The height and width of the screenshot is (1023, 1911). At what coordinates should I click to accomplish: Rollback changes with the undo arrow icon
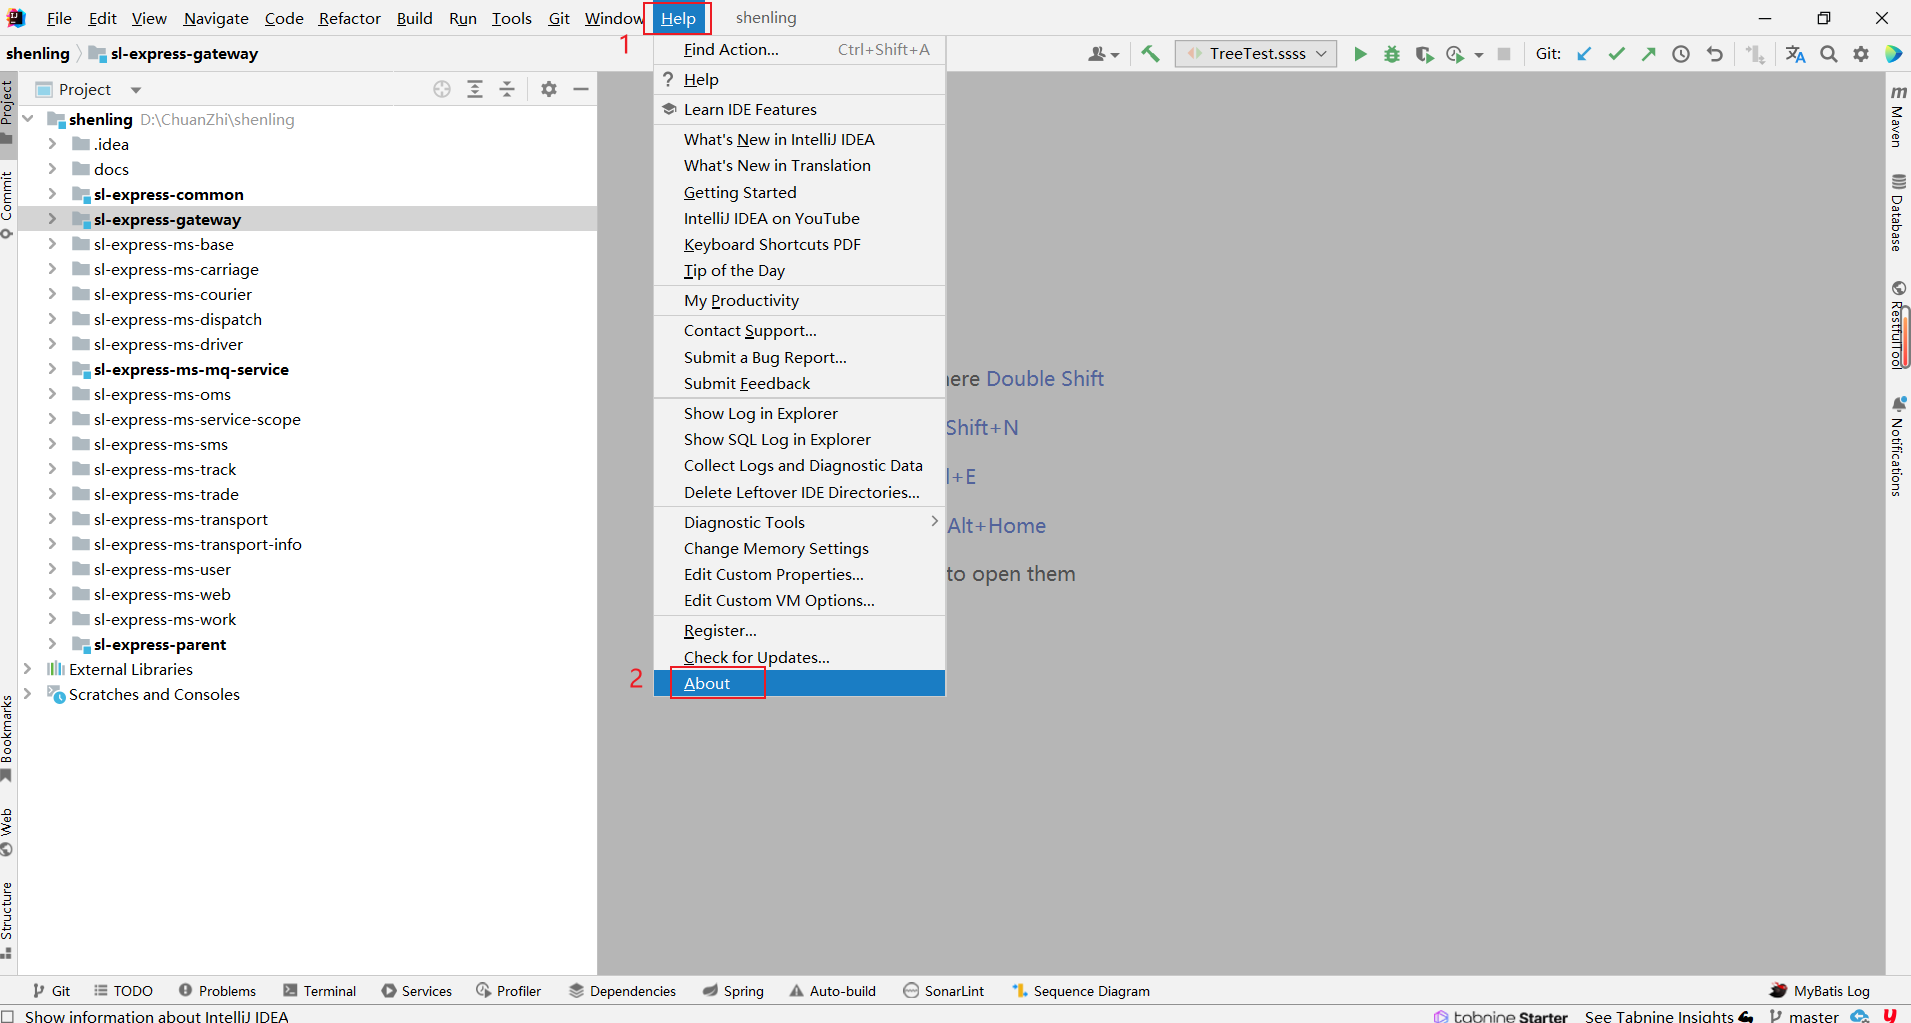(x=1714, y=54)
